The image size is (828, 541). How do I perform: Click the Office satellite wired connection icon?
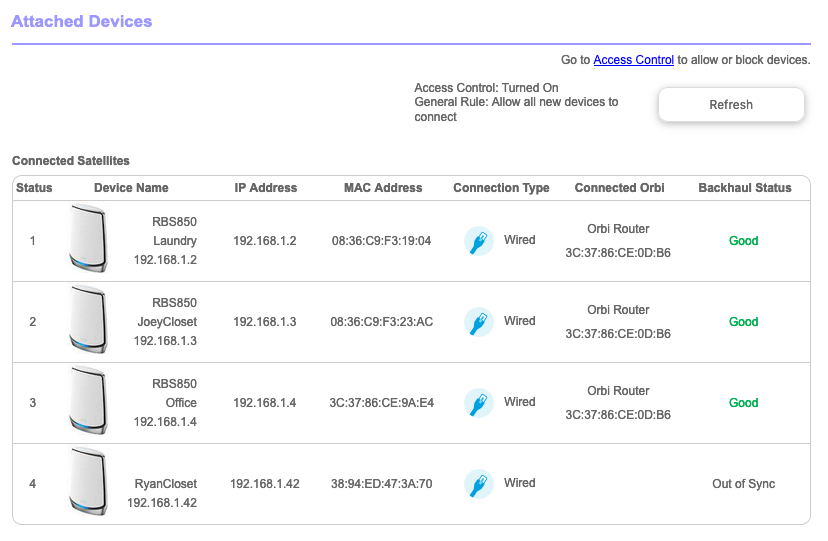(479, 403)
